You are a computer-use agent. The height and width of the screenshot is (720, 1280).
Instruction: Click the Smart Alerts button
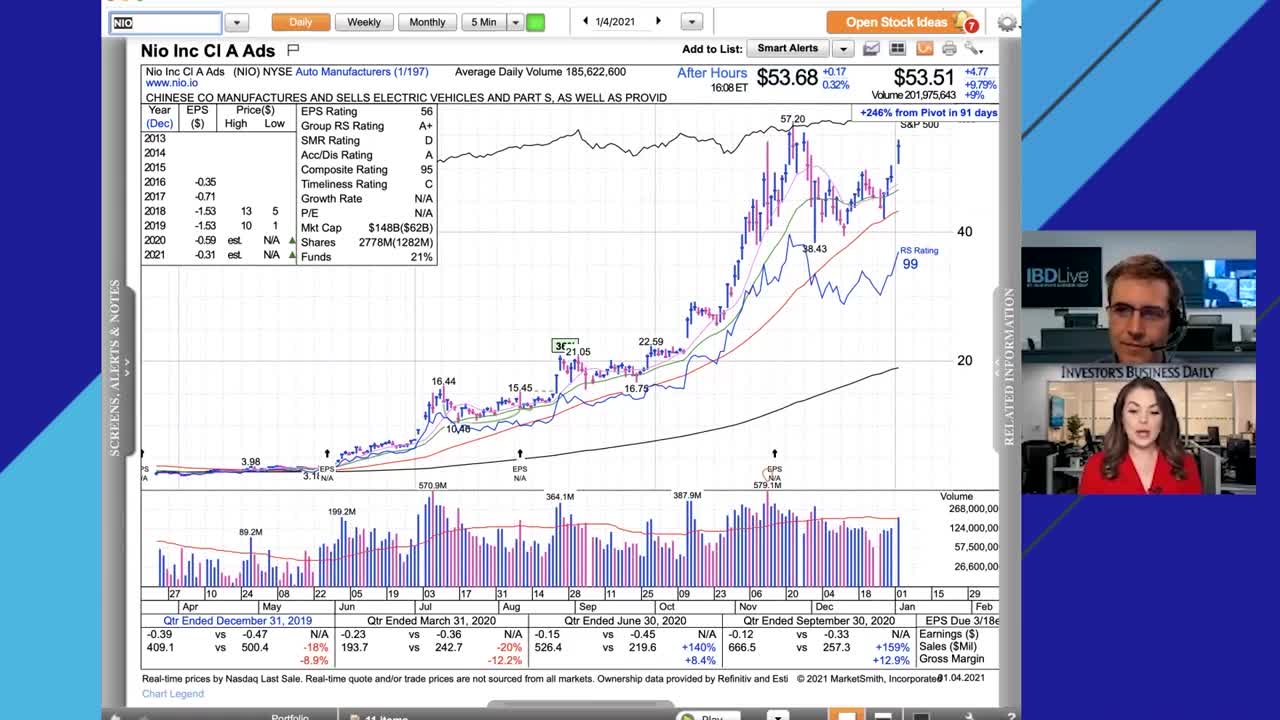pos(787,48)
